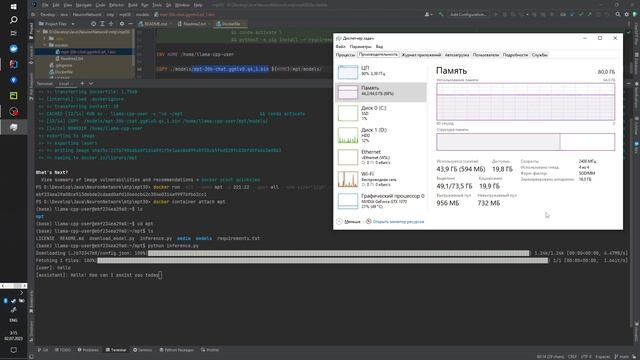
Task: Add a new terminal tab with plus icon
Action: (x=82, y=83)
